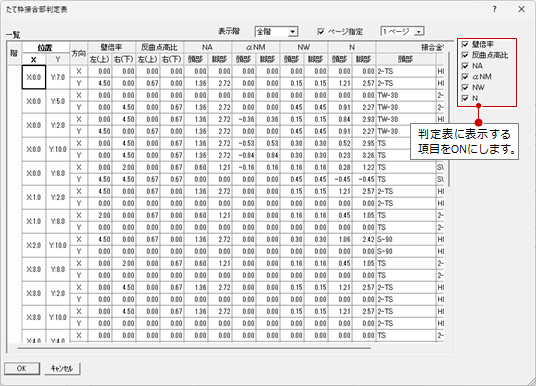Click the 位置 column header

[45, 48]
